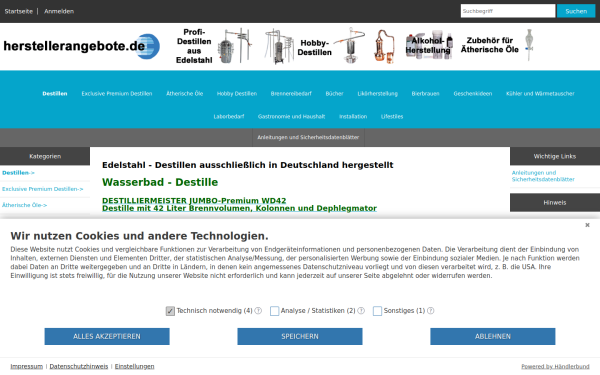This screenshot has height=375, width=600.
Task: Select the copper still banner image
Action: 384,46
